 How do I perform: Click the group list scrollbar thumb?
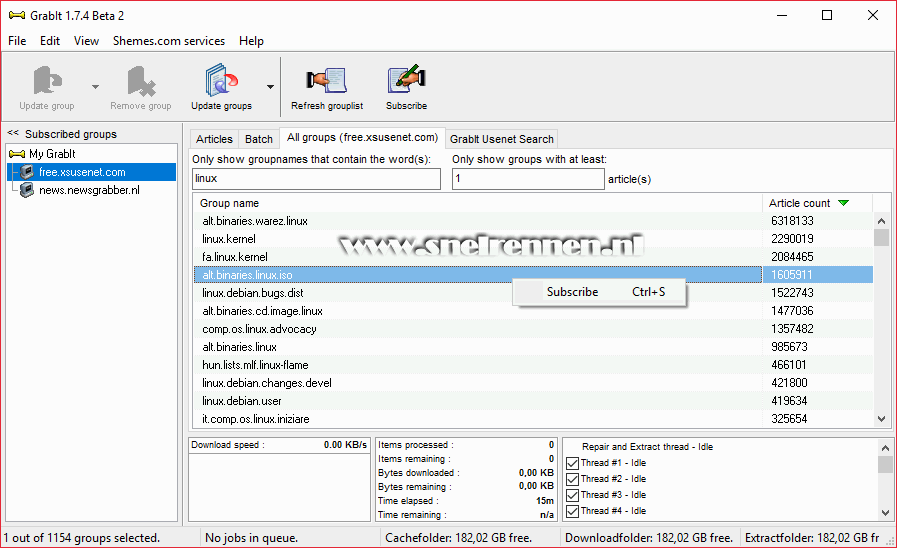click(x=881, y=237)
